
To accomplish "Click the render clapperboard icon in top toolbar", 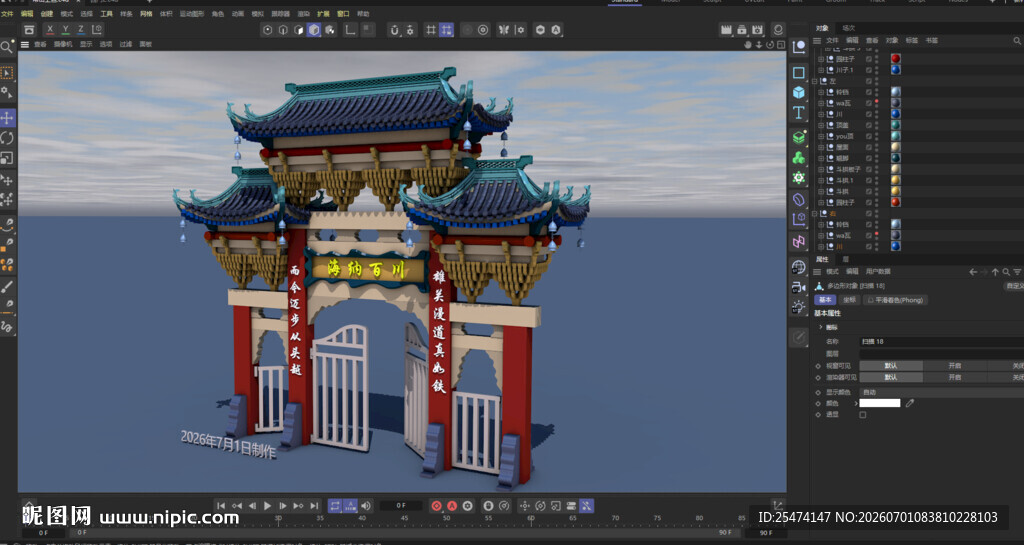I will tap(726, 30).
